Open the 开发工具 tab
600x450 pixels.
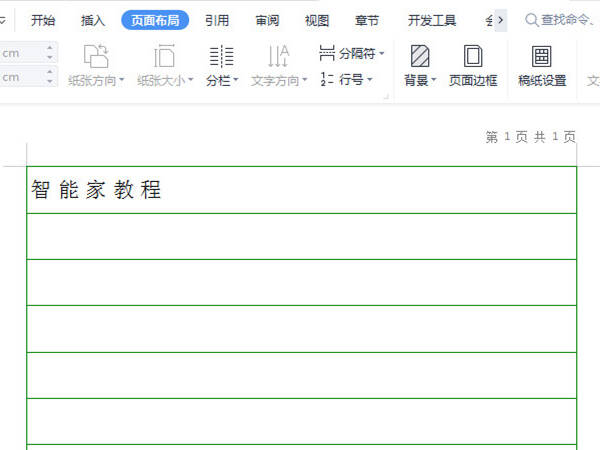(432, 20)
